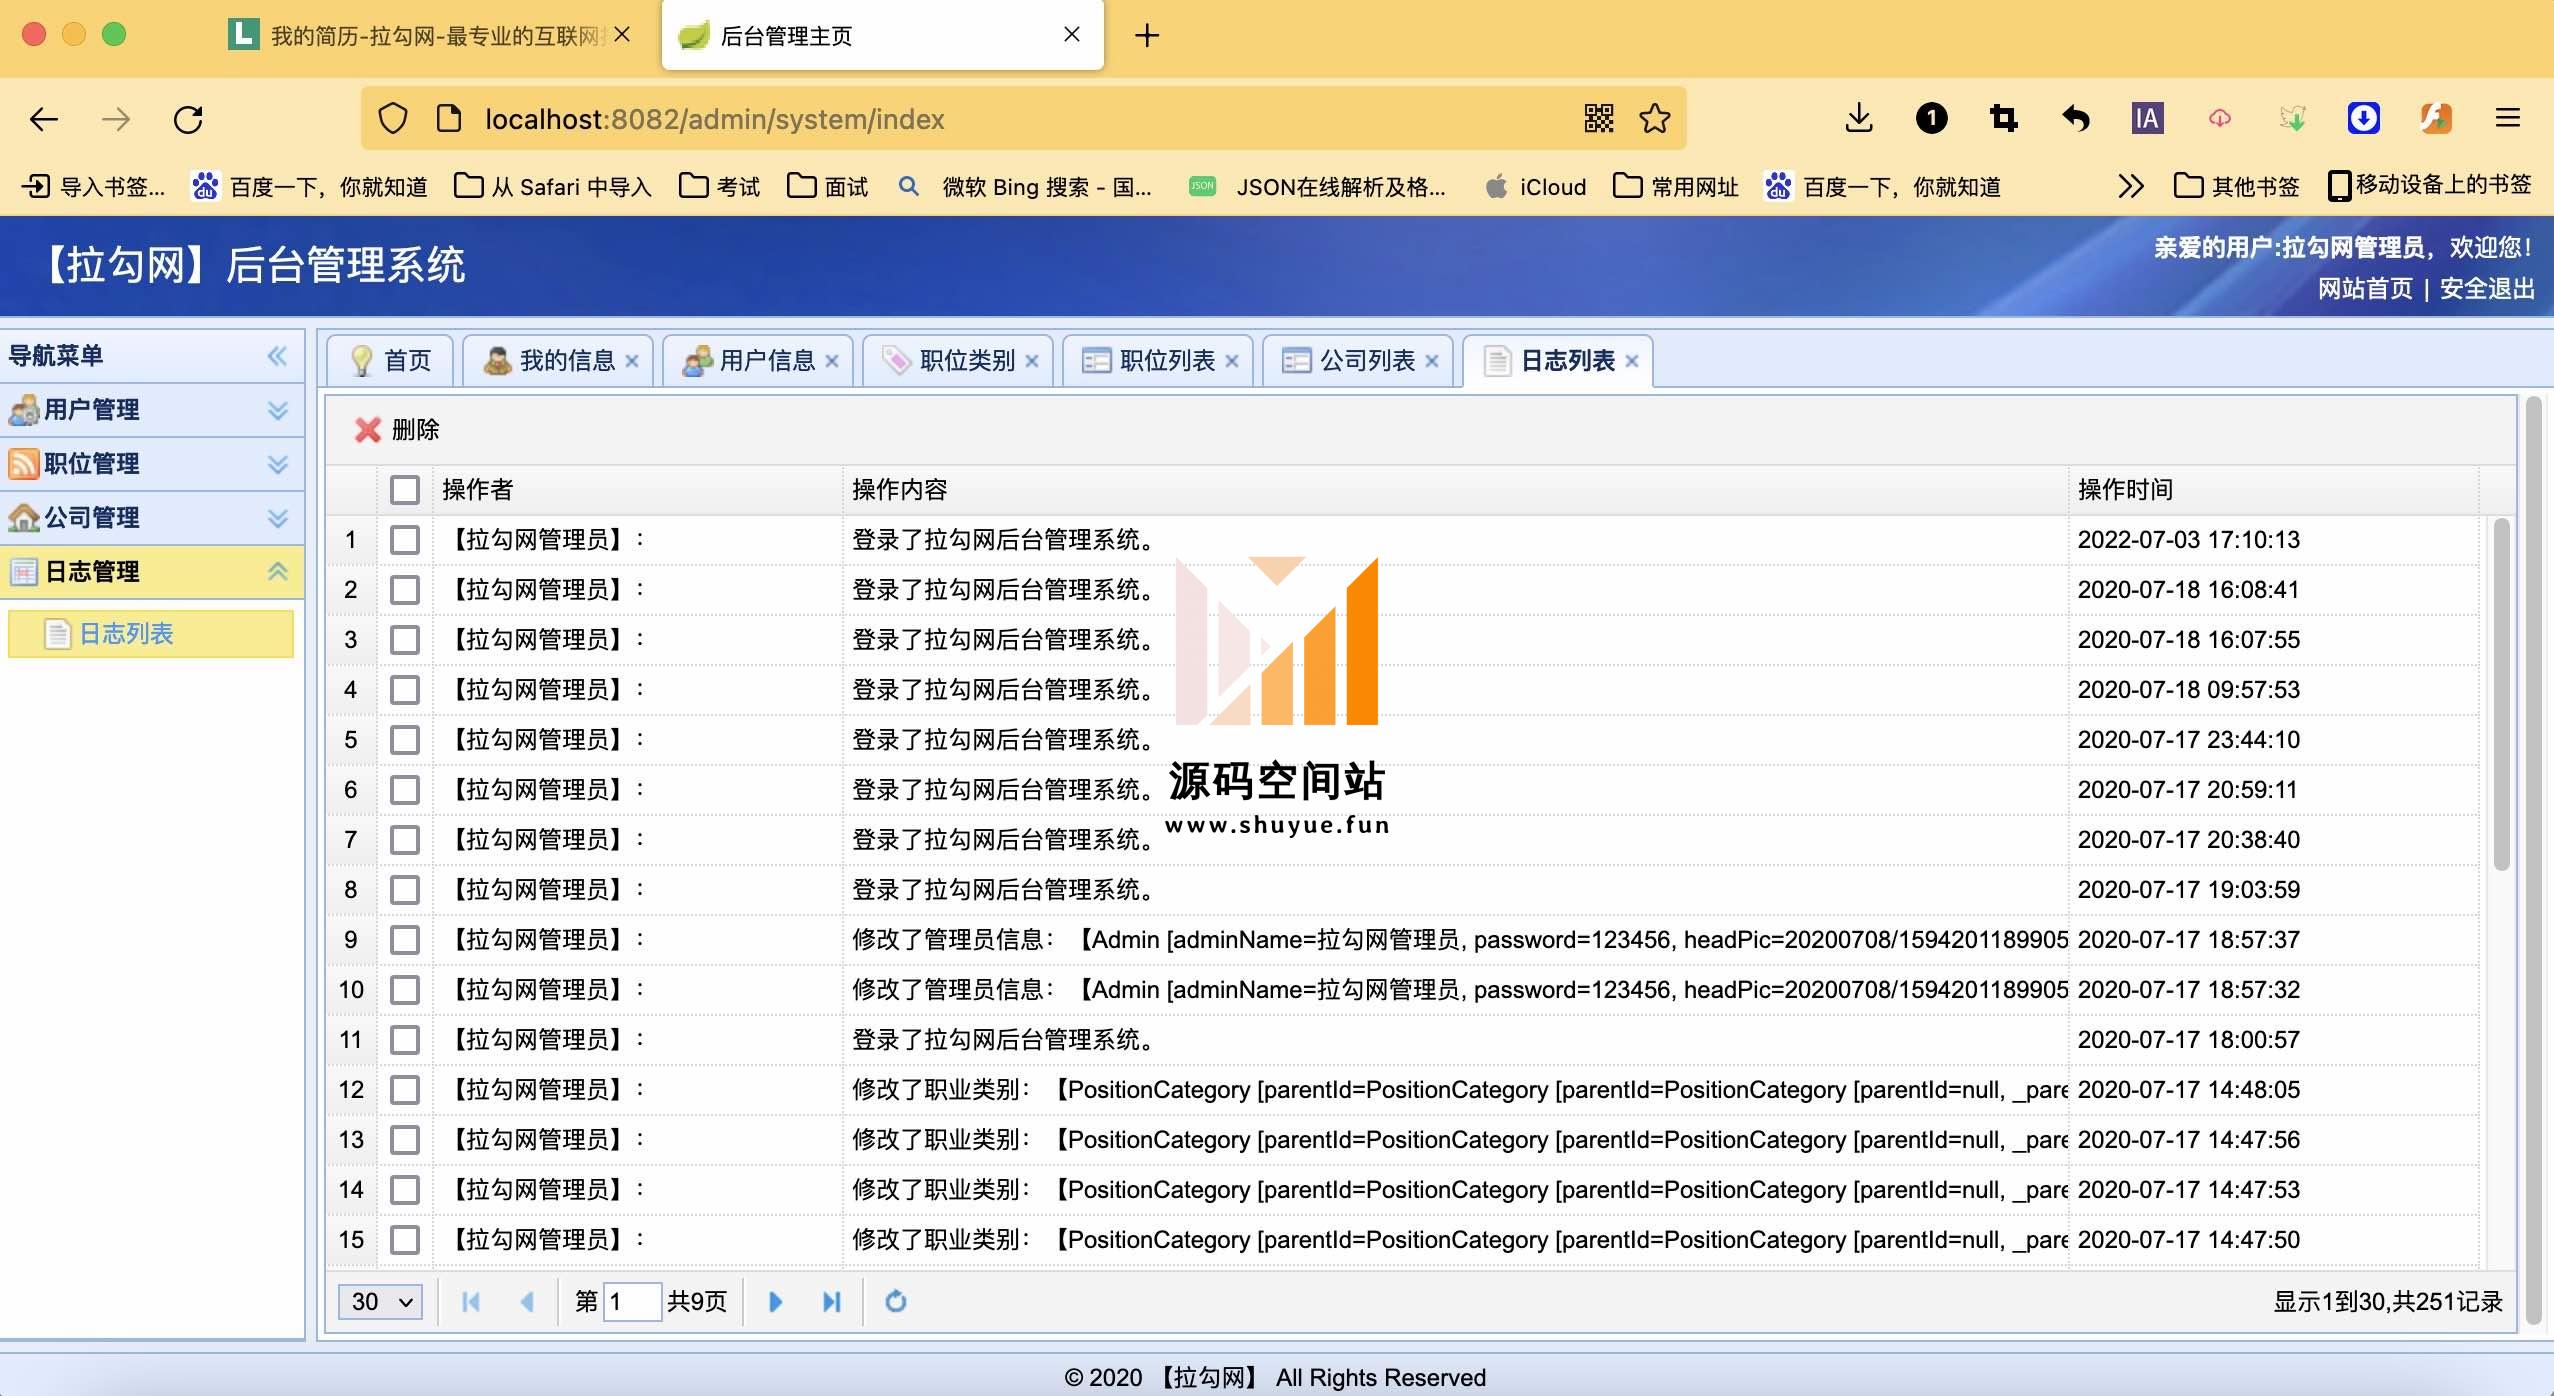Screen dimensions: 2554x1396
Task: Open the QR code icon in address bar
Action: pyautogui.click(x=1599, y=119)
